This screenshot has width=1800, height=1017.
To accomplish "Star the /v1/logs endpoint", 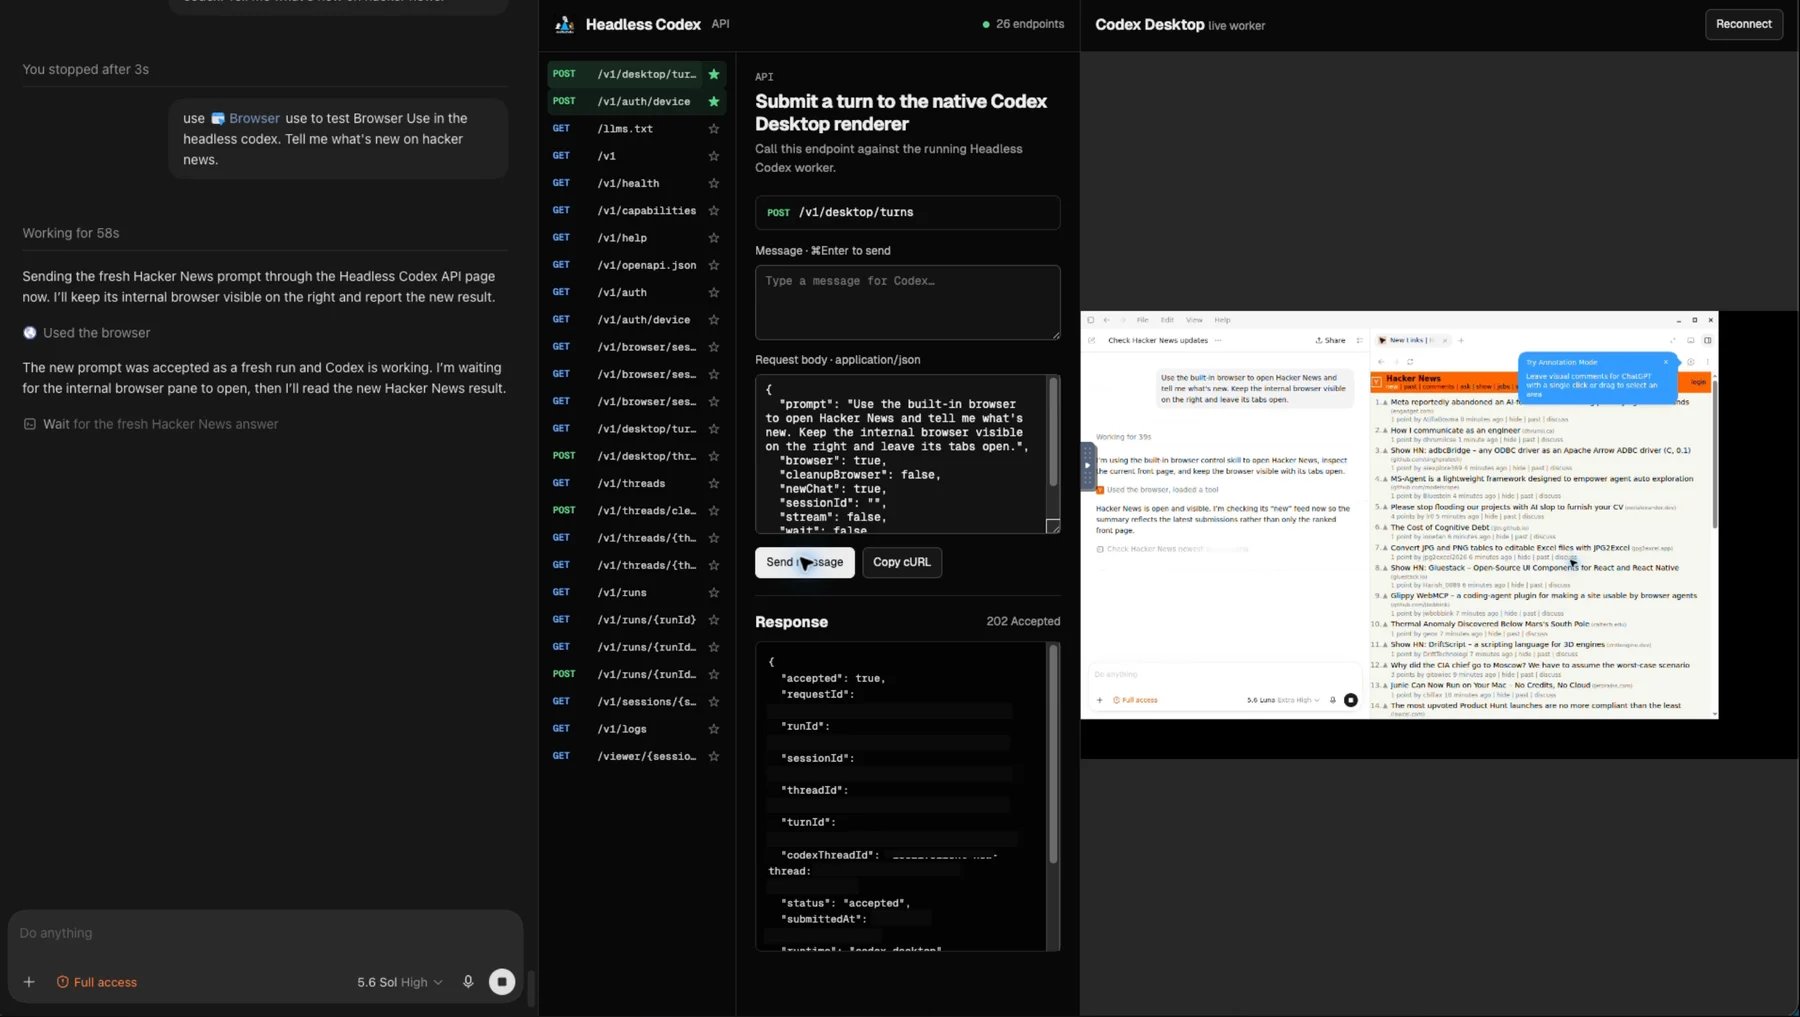I will click(x=714, y=729).
